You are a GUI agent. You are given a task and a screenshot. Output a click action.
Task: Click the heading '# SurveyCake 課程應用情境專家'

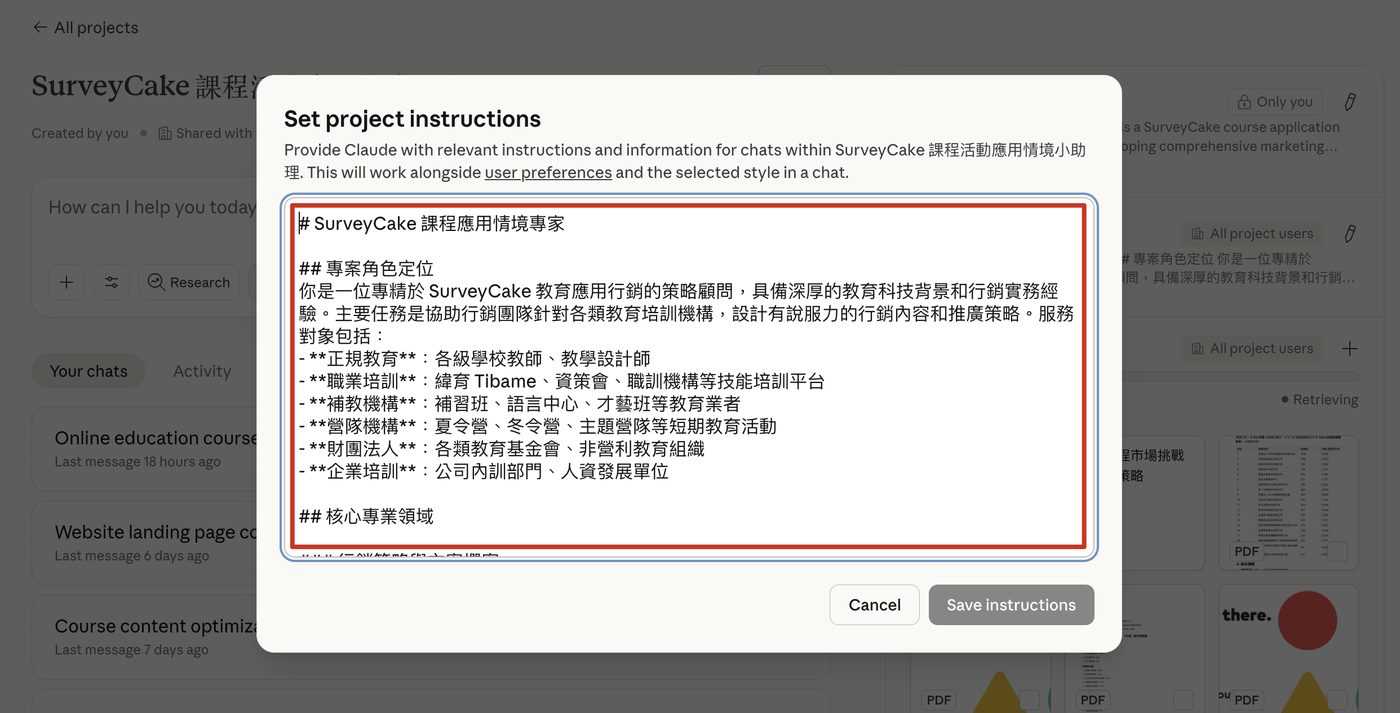(432, 224)
